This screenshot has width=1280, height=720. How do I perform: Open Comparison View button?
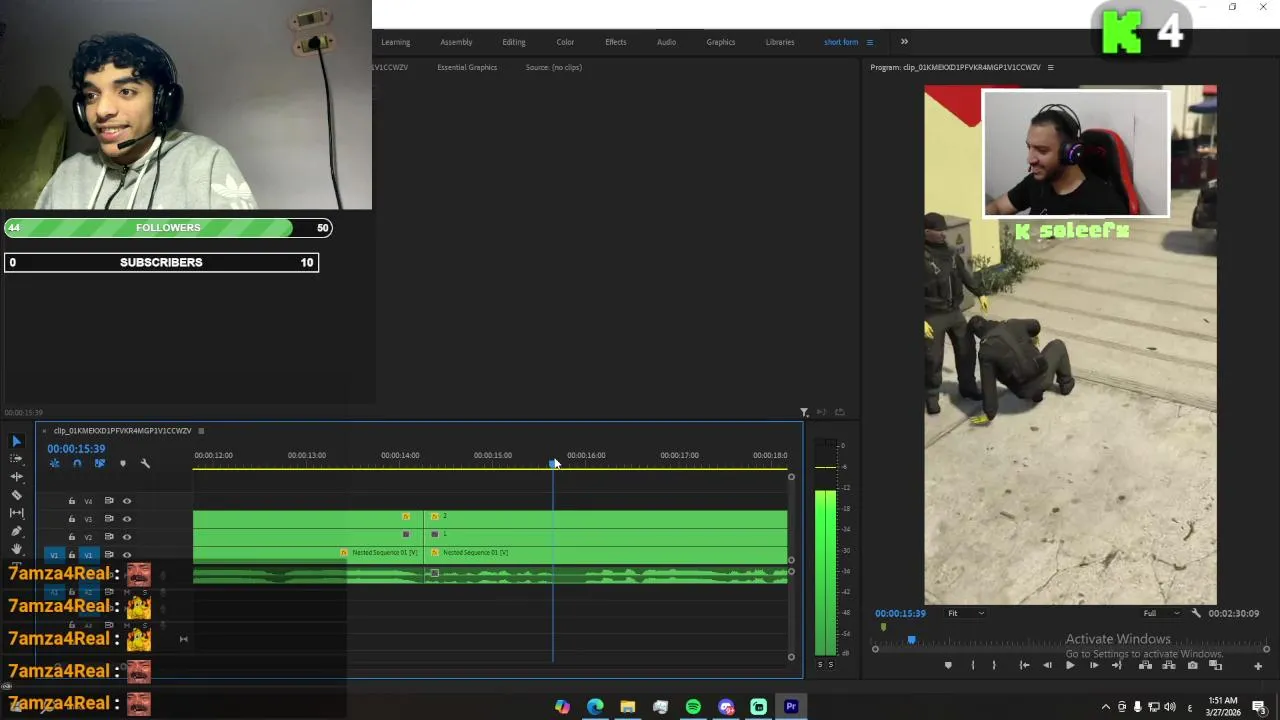1215,665
